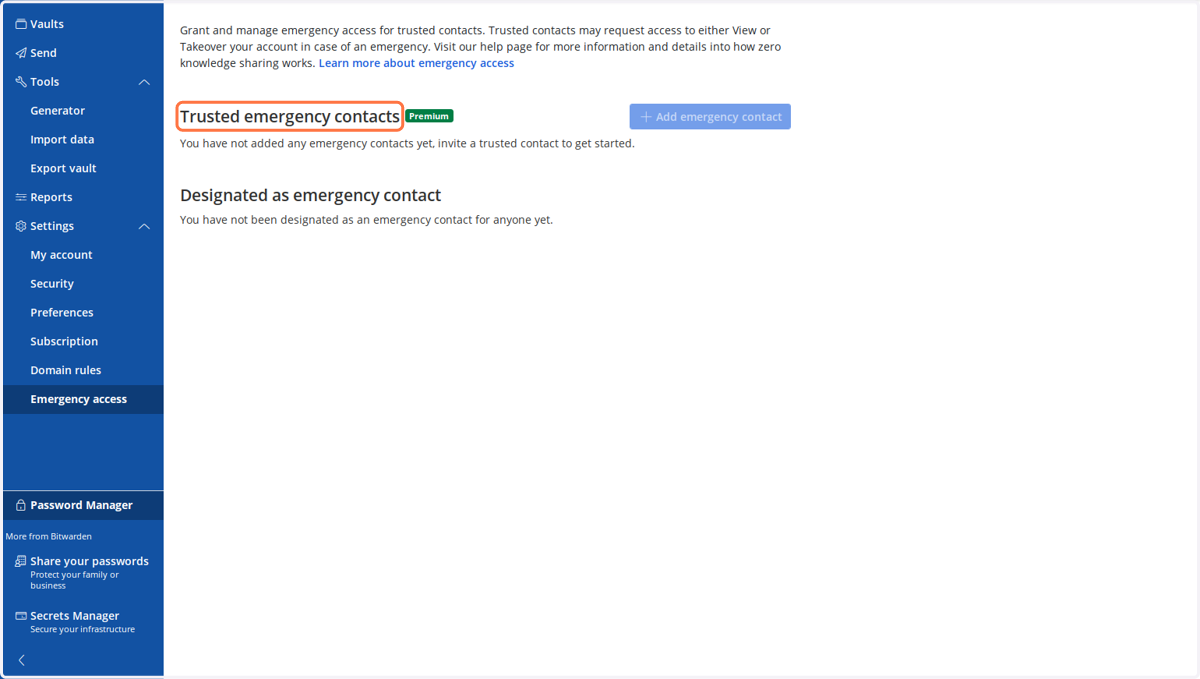Click the Send paper-plane icon
The image size is (1200, 679).
click(x=21, y=53)
